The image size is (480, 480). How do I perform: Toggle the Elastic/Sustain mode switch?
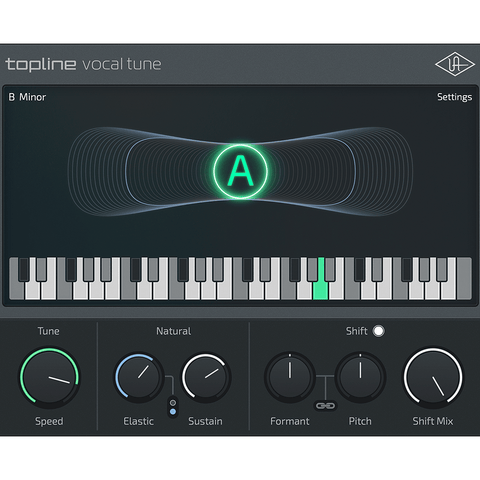(173, 407)
